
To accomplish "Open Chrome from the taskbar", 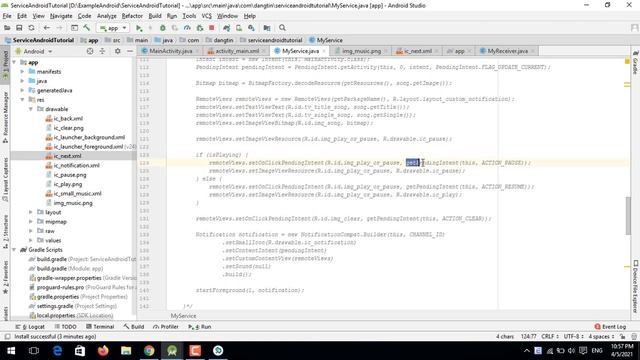I will pyautogui.click(x=149, y=351).
